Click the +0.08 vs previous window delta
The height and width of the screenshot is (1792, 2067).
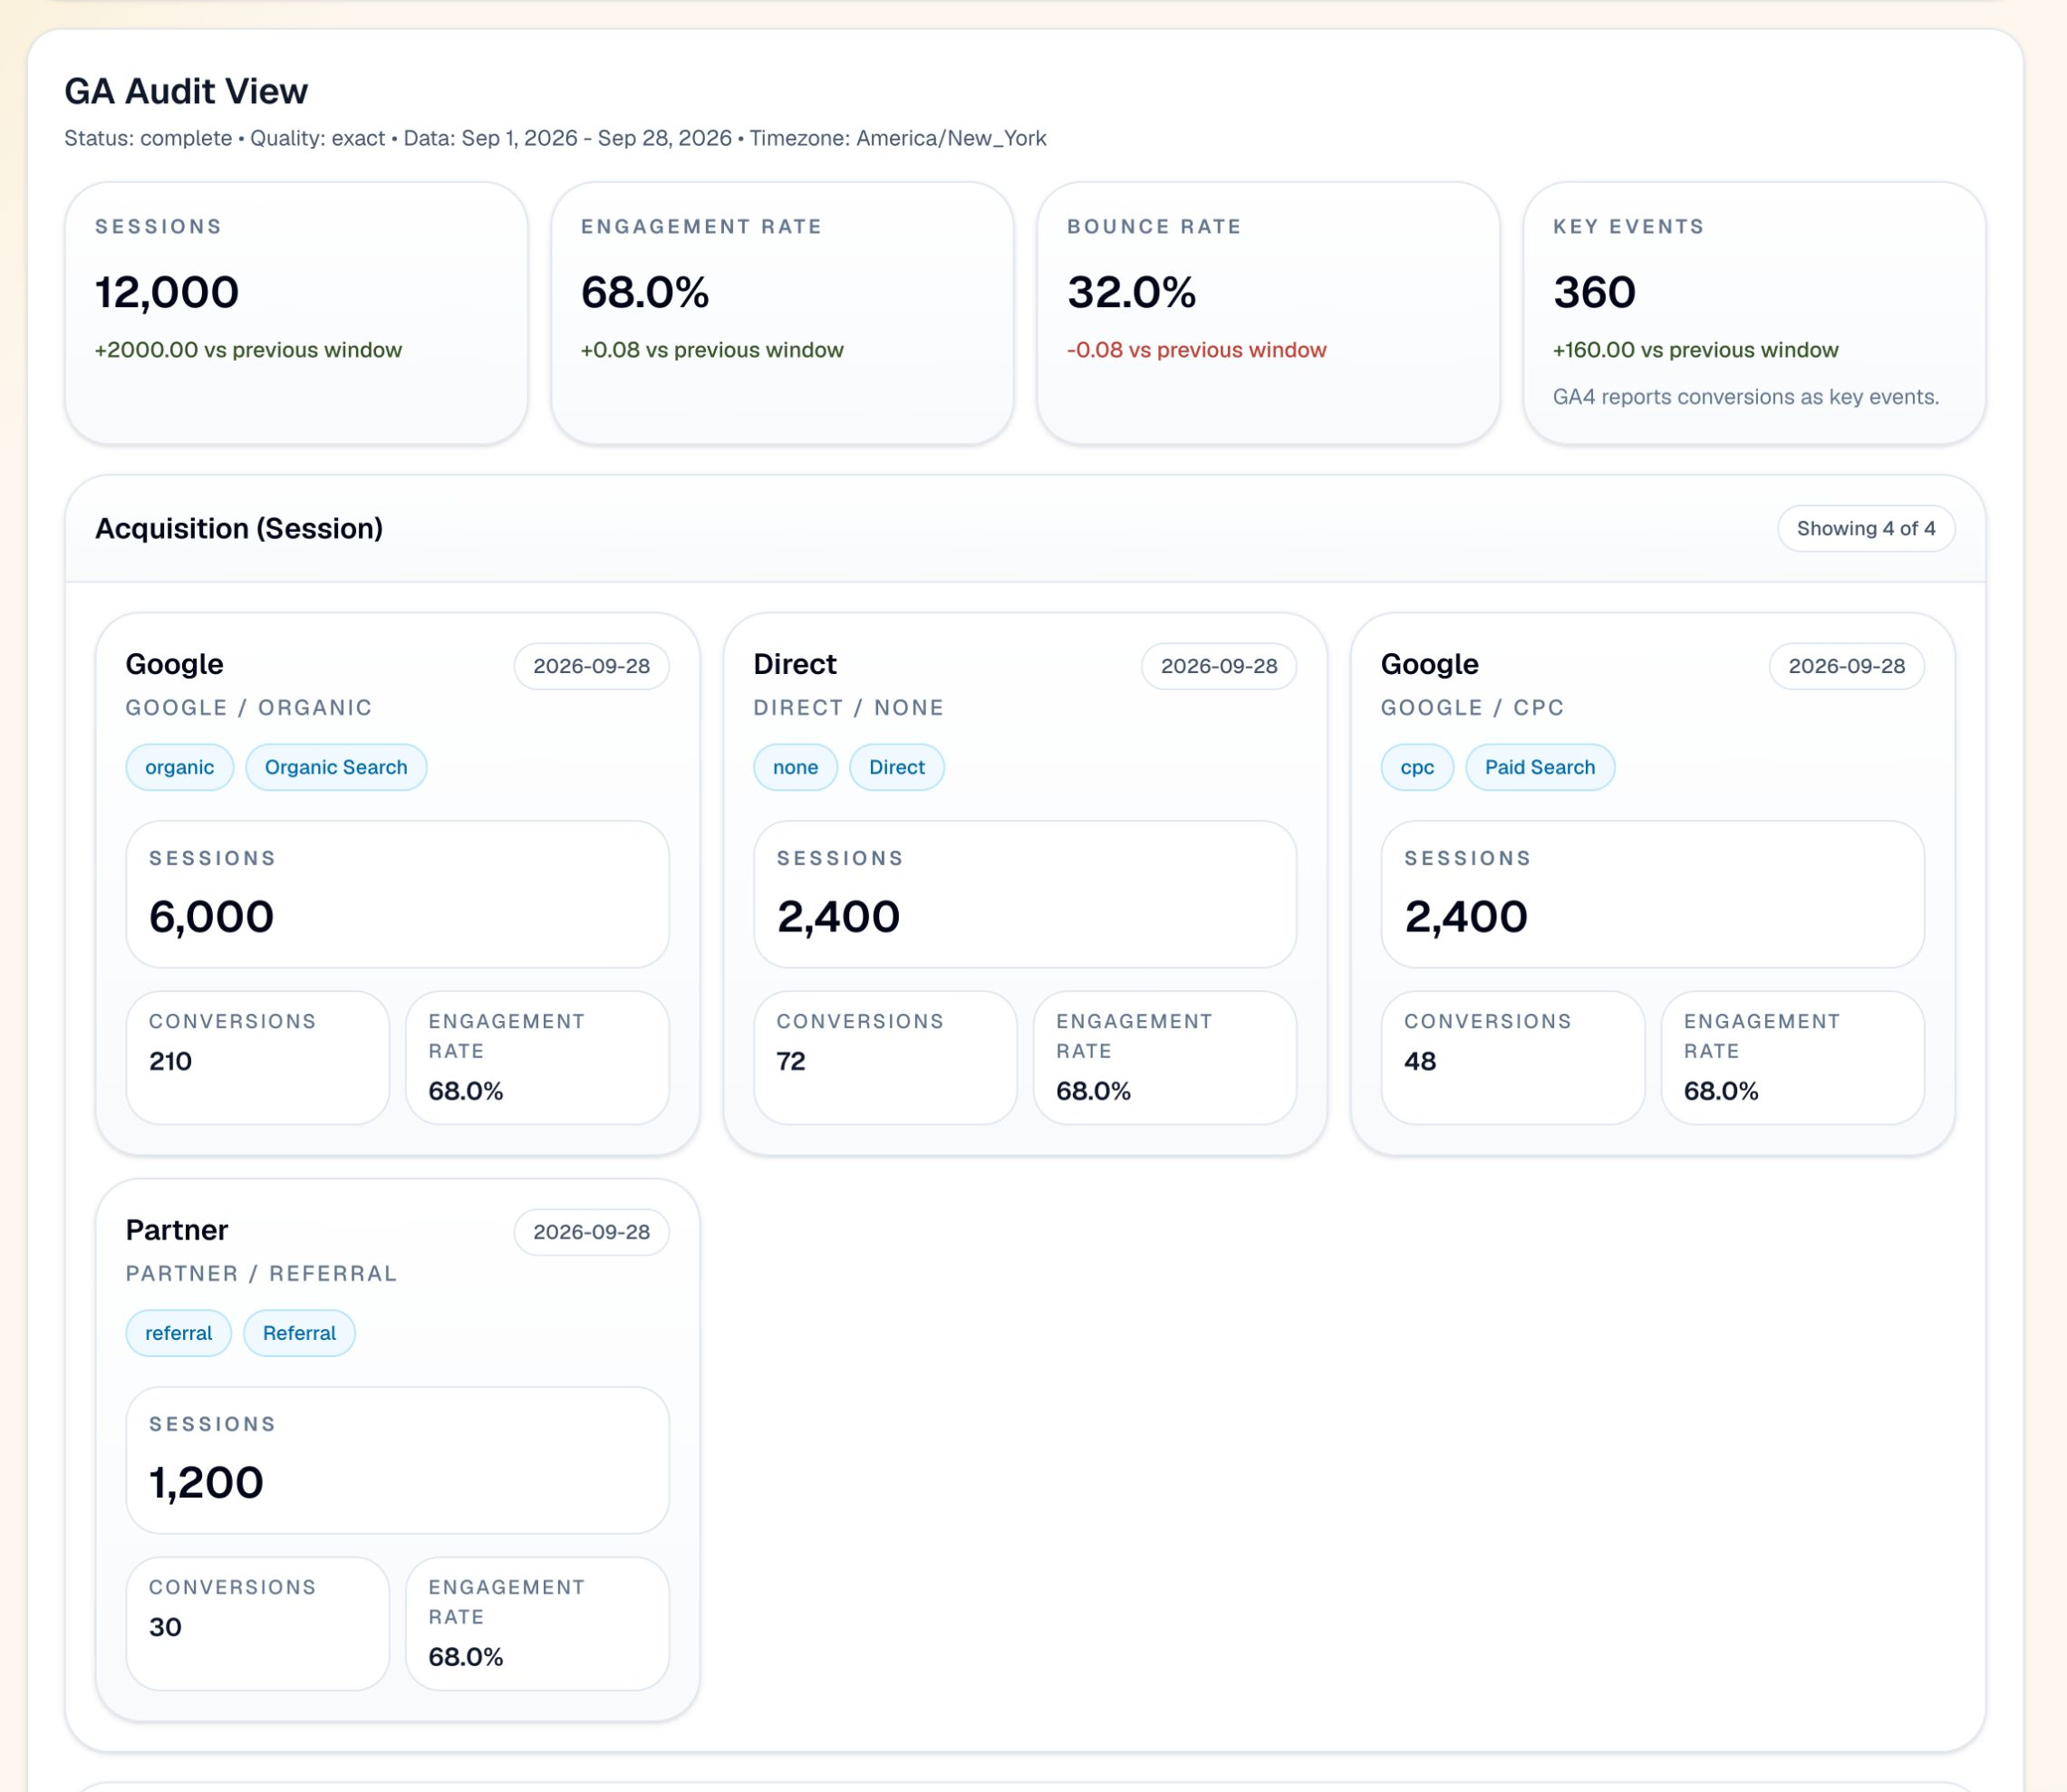[712, 350]
